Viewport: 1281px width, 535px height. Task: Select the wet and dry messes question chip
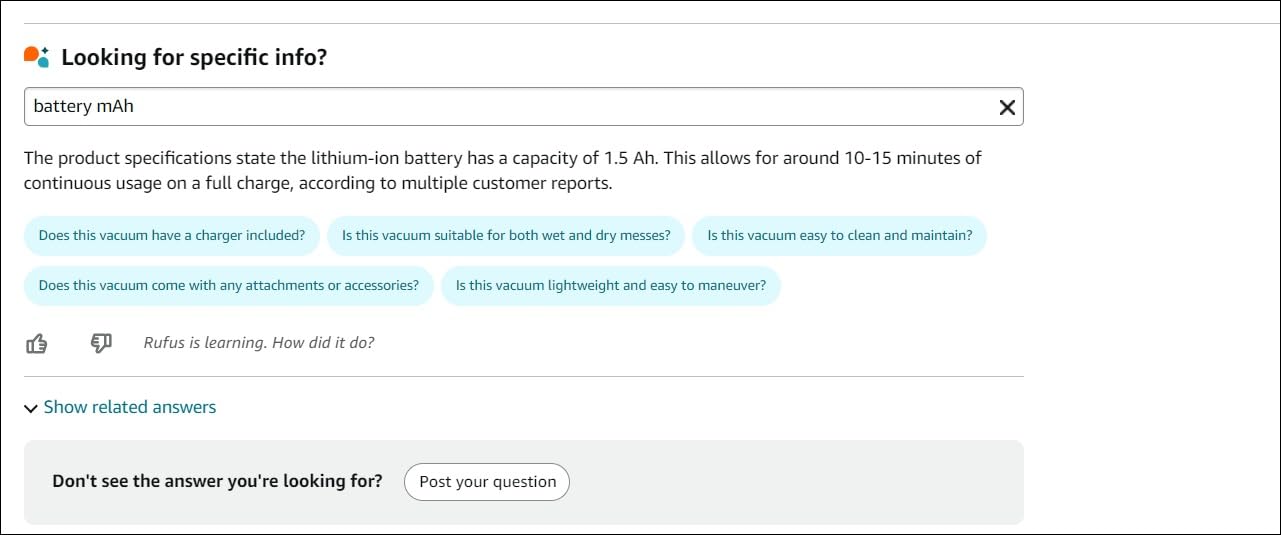506,236
